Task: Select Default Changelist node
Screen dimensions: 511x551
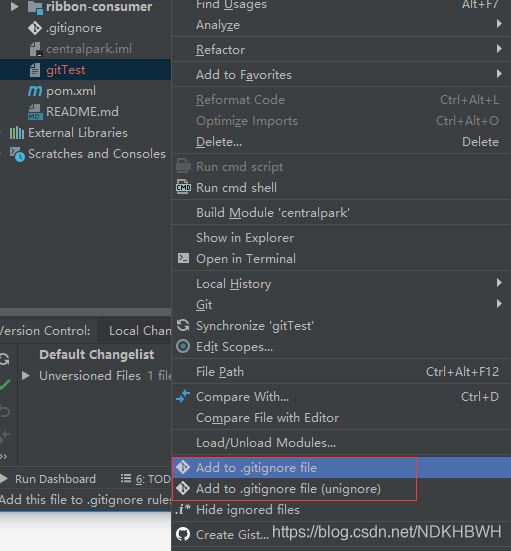Action: coord(97,355)
